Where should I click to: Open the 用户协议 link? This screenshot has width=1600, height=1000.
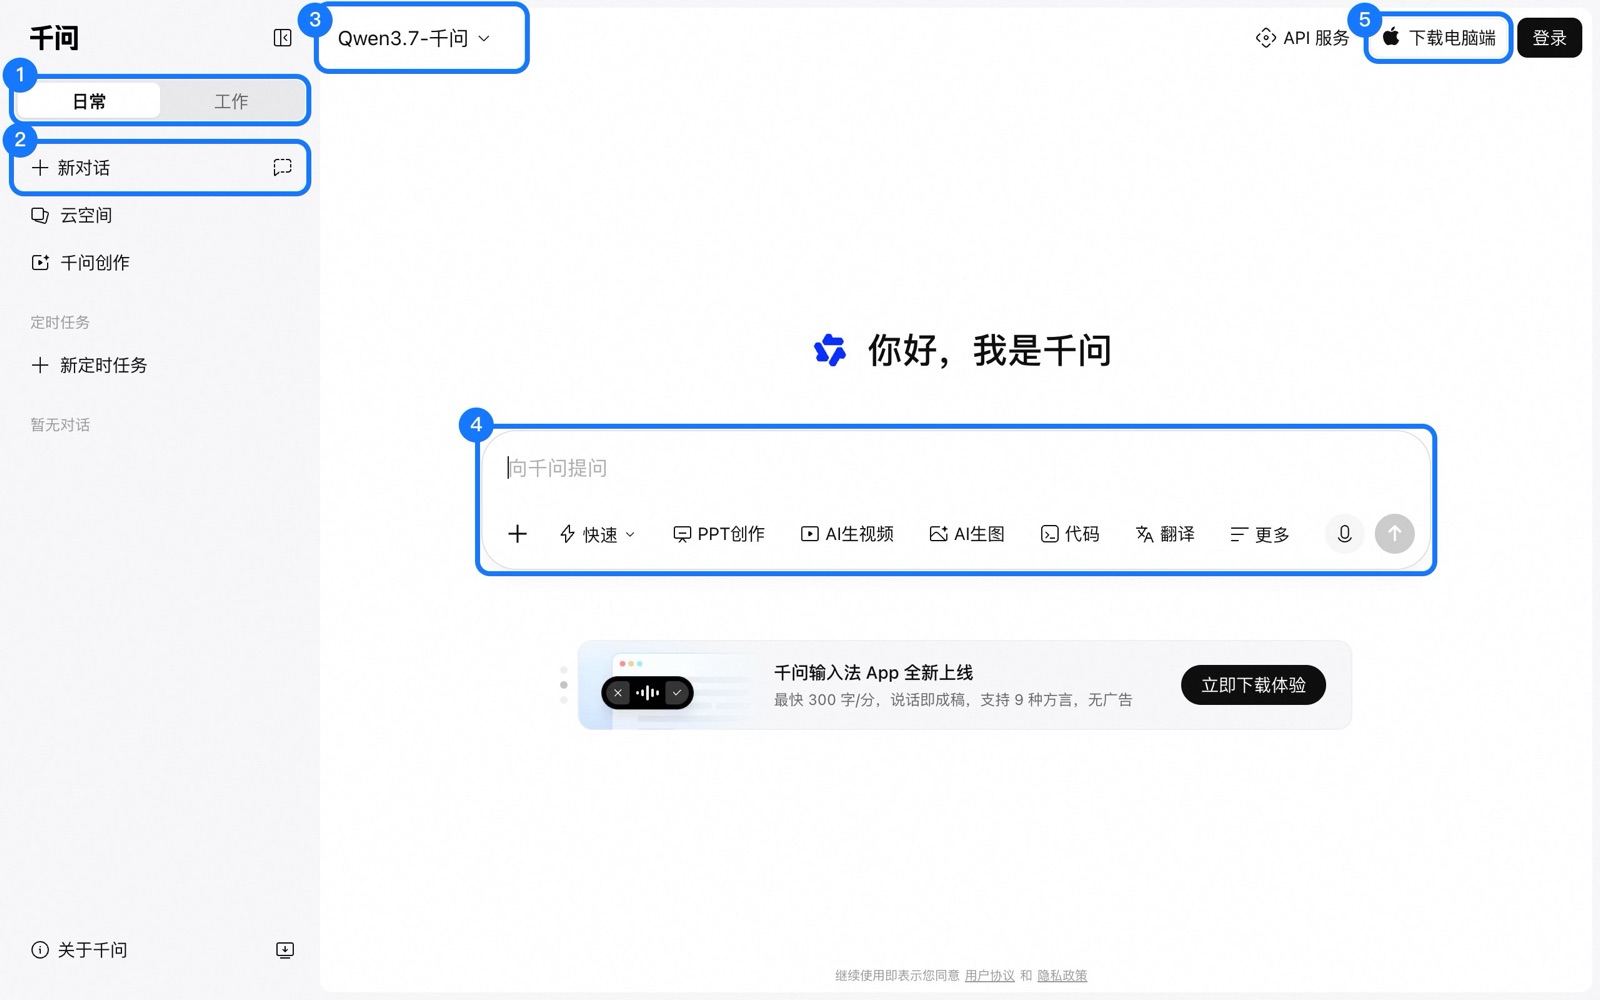tap(989, 976)
